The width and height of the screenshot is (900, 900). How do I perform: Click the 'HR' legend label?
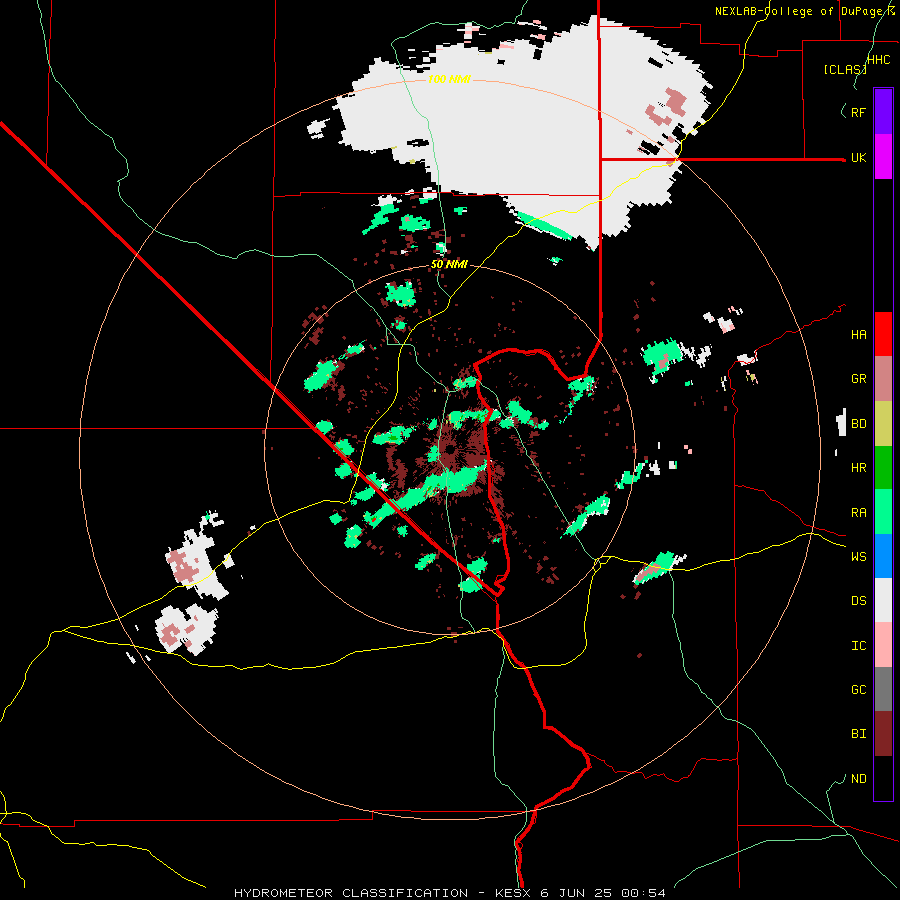click(x=858, y=468)
